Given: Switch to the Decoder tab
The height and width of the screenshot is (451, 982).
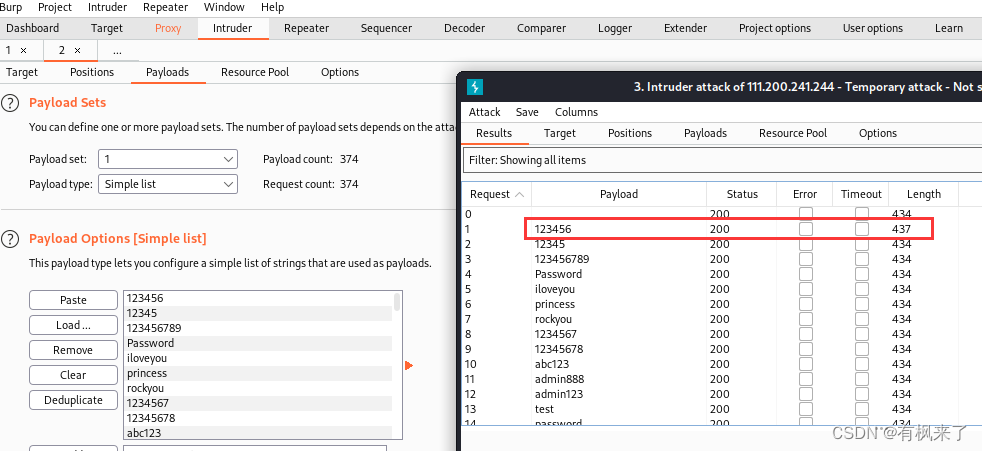Looking at the screenshot, I should [465, 28].
